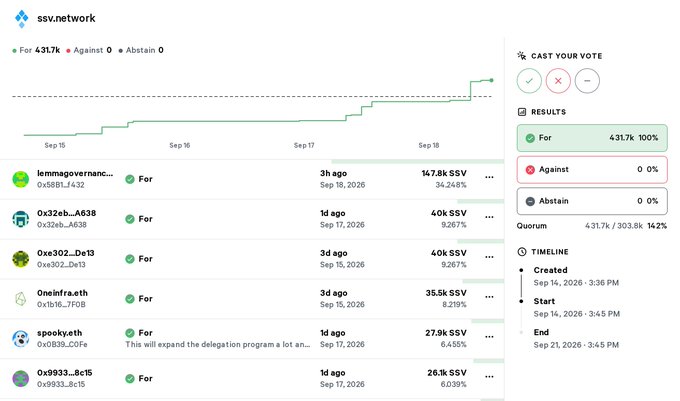This screenshot has width=680, height=401.
Task: Open ssv.network DAO title link
Action: coord(66,18)
